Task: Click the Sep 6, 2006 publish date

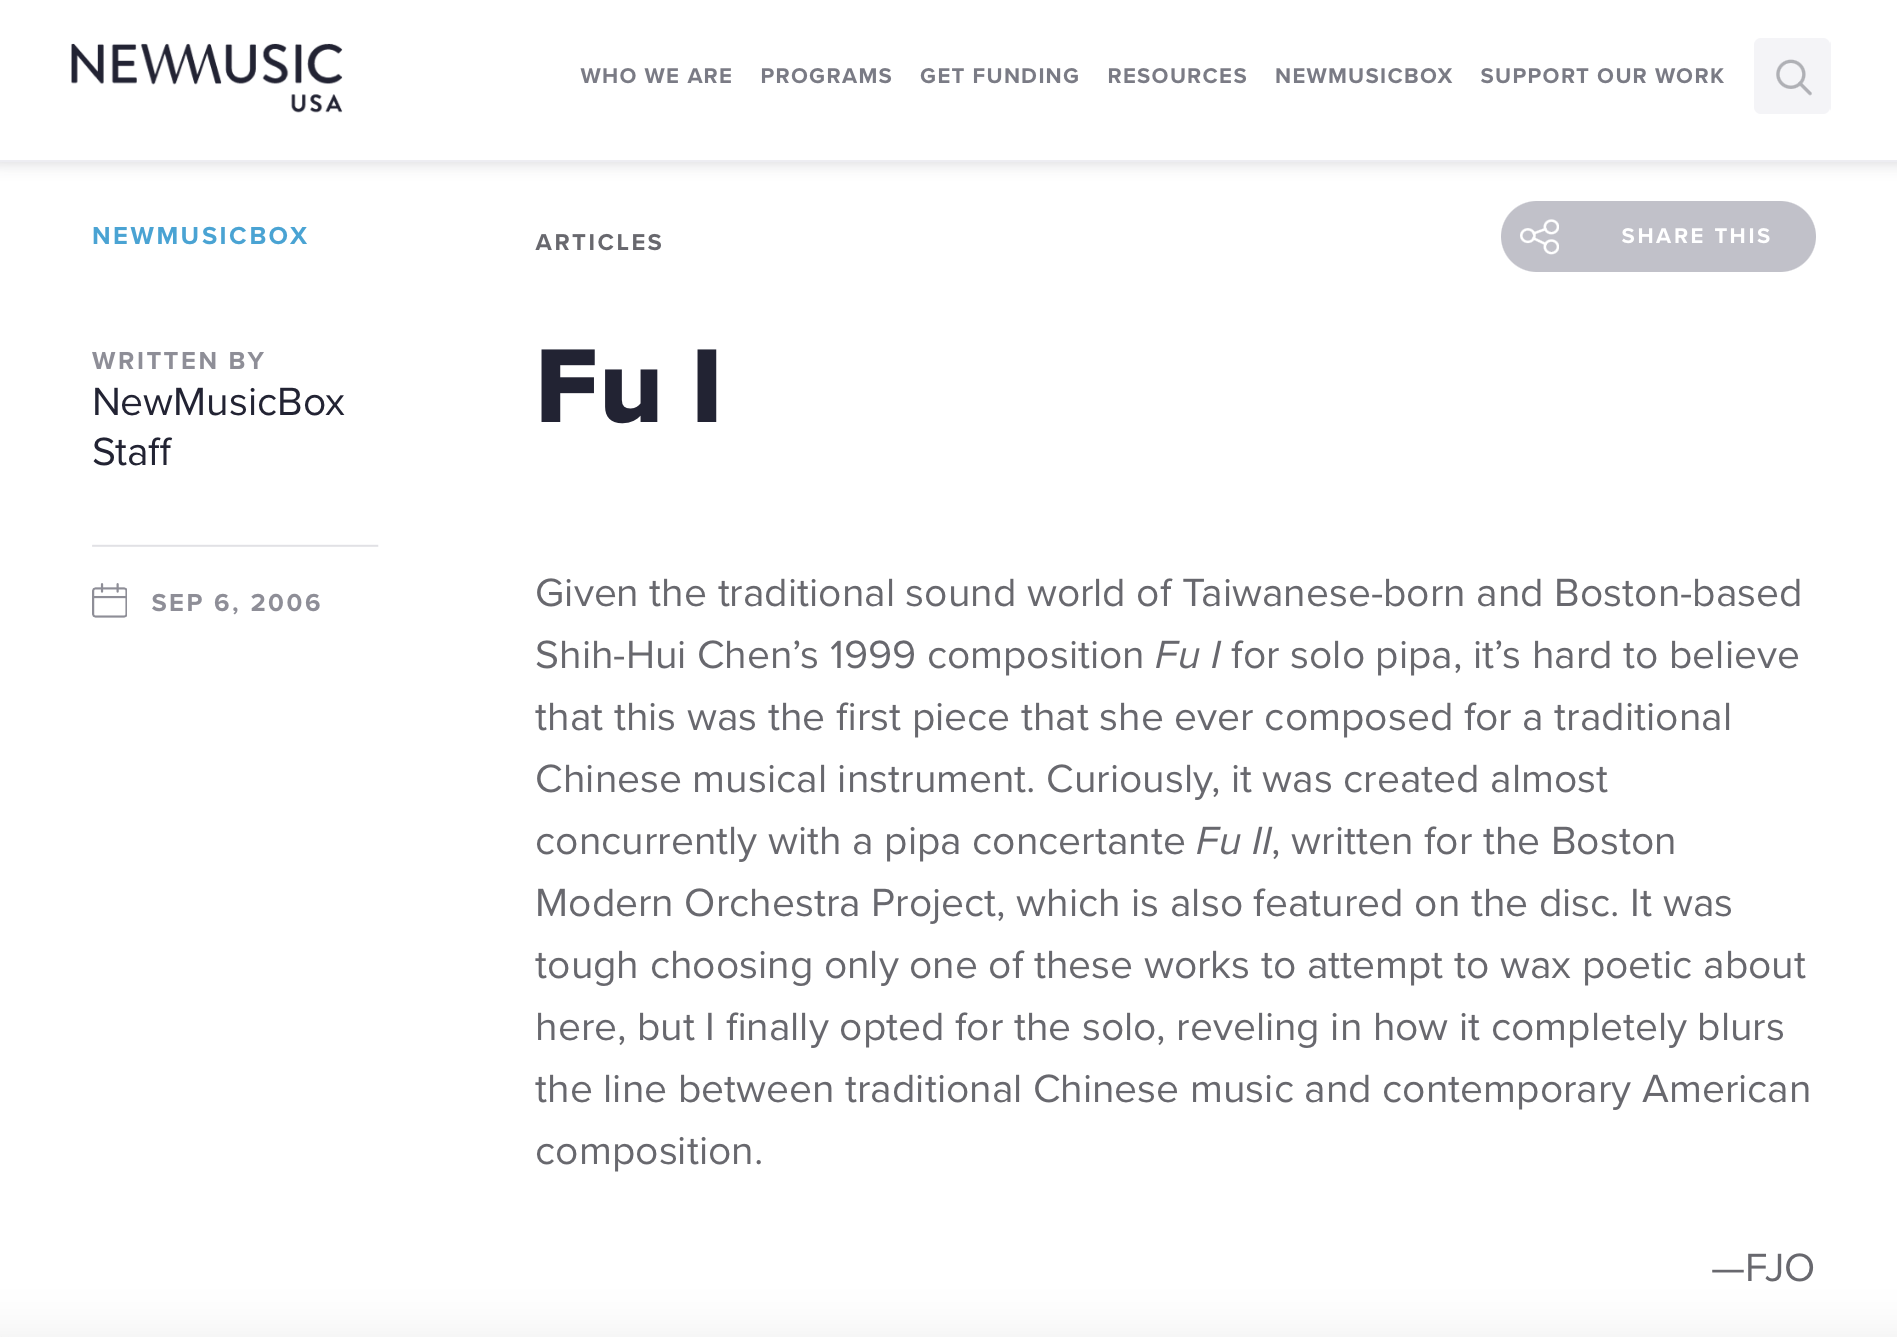Action: (x=236, y=603)
